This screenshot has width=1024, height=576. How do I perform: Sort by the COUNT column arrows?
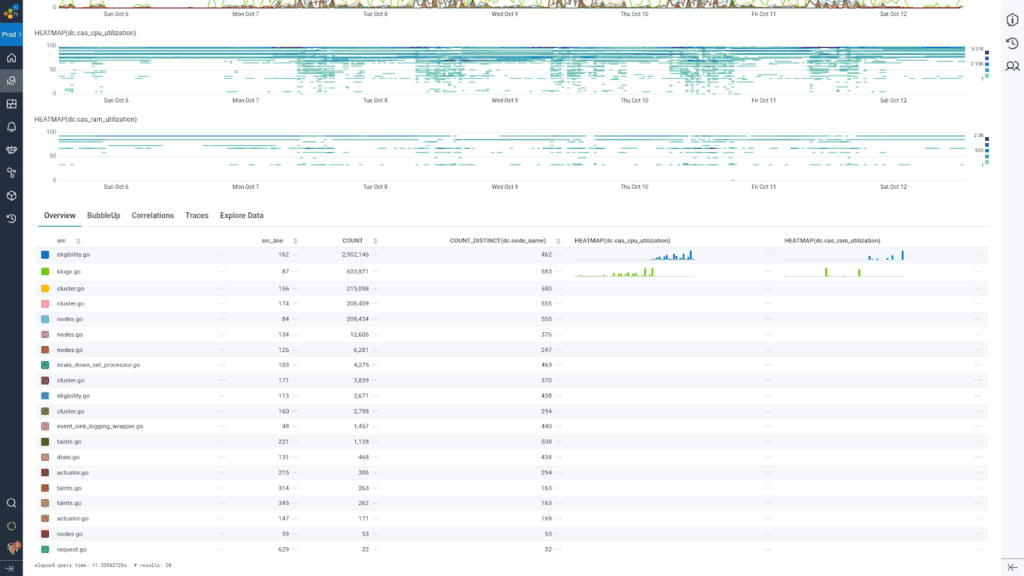tap(375, 241)
